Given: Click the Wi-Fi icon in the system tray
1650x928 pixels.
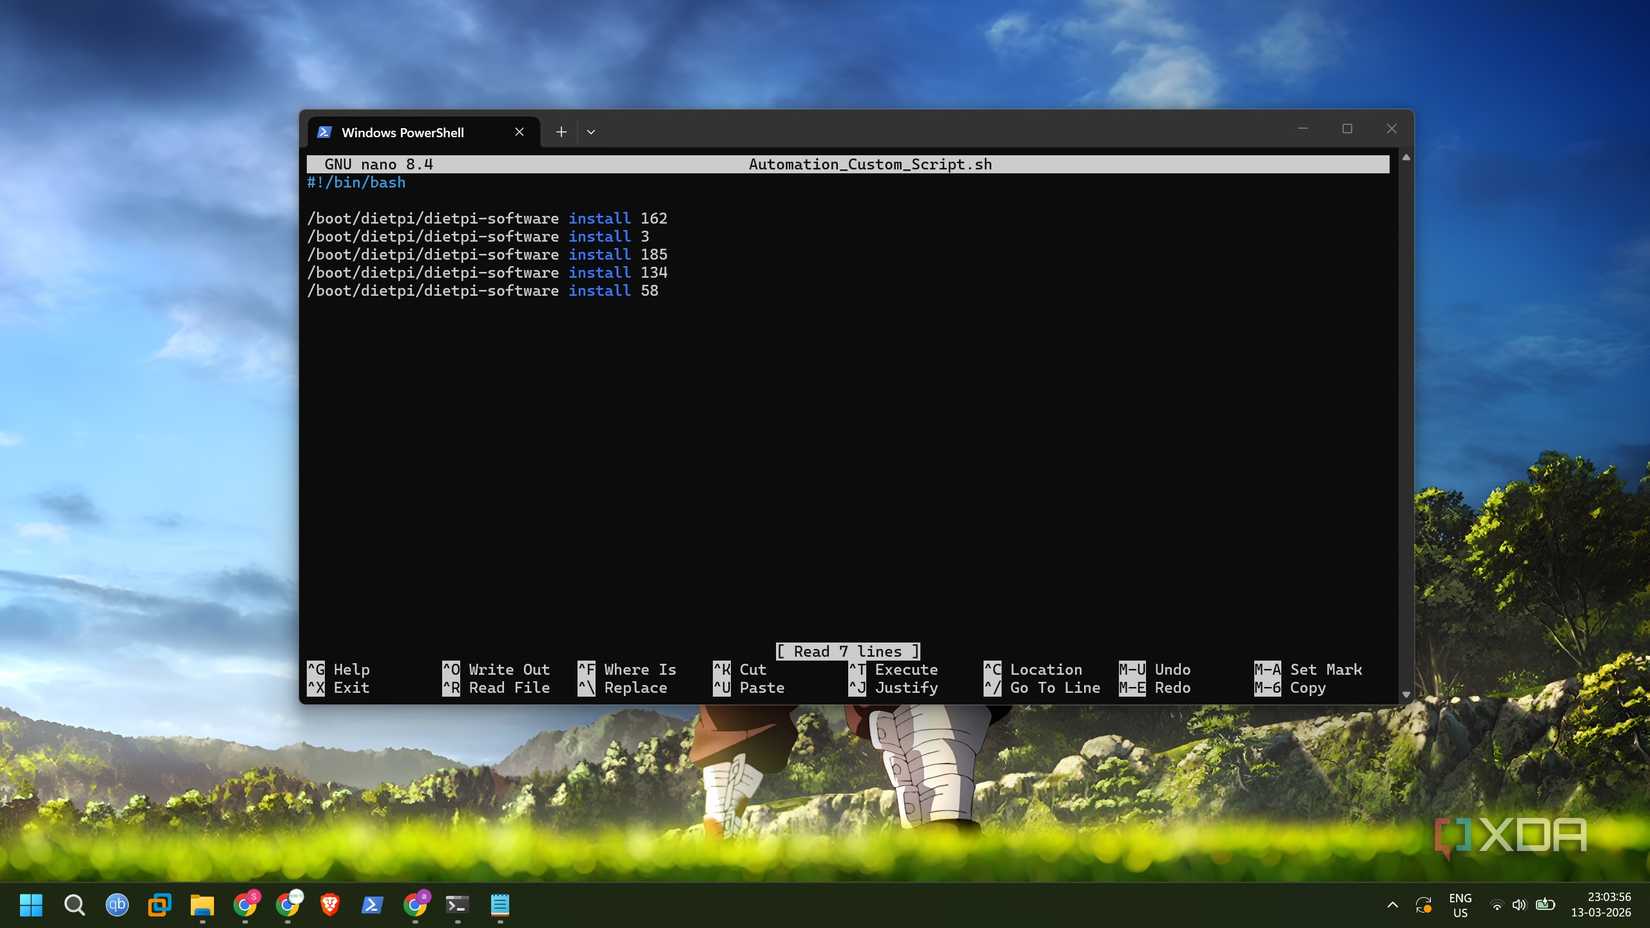Looking at the screenshot, I should [1497, 906].
